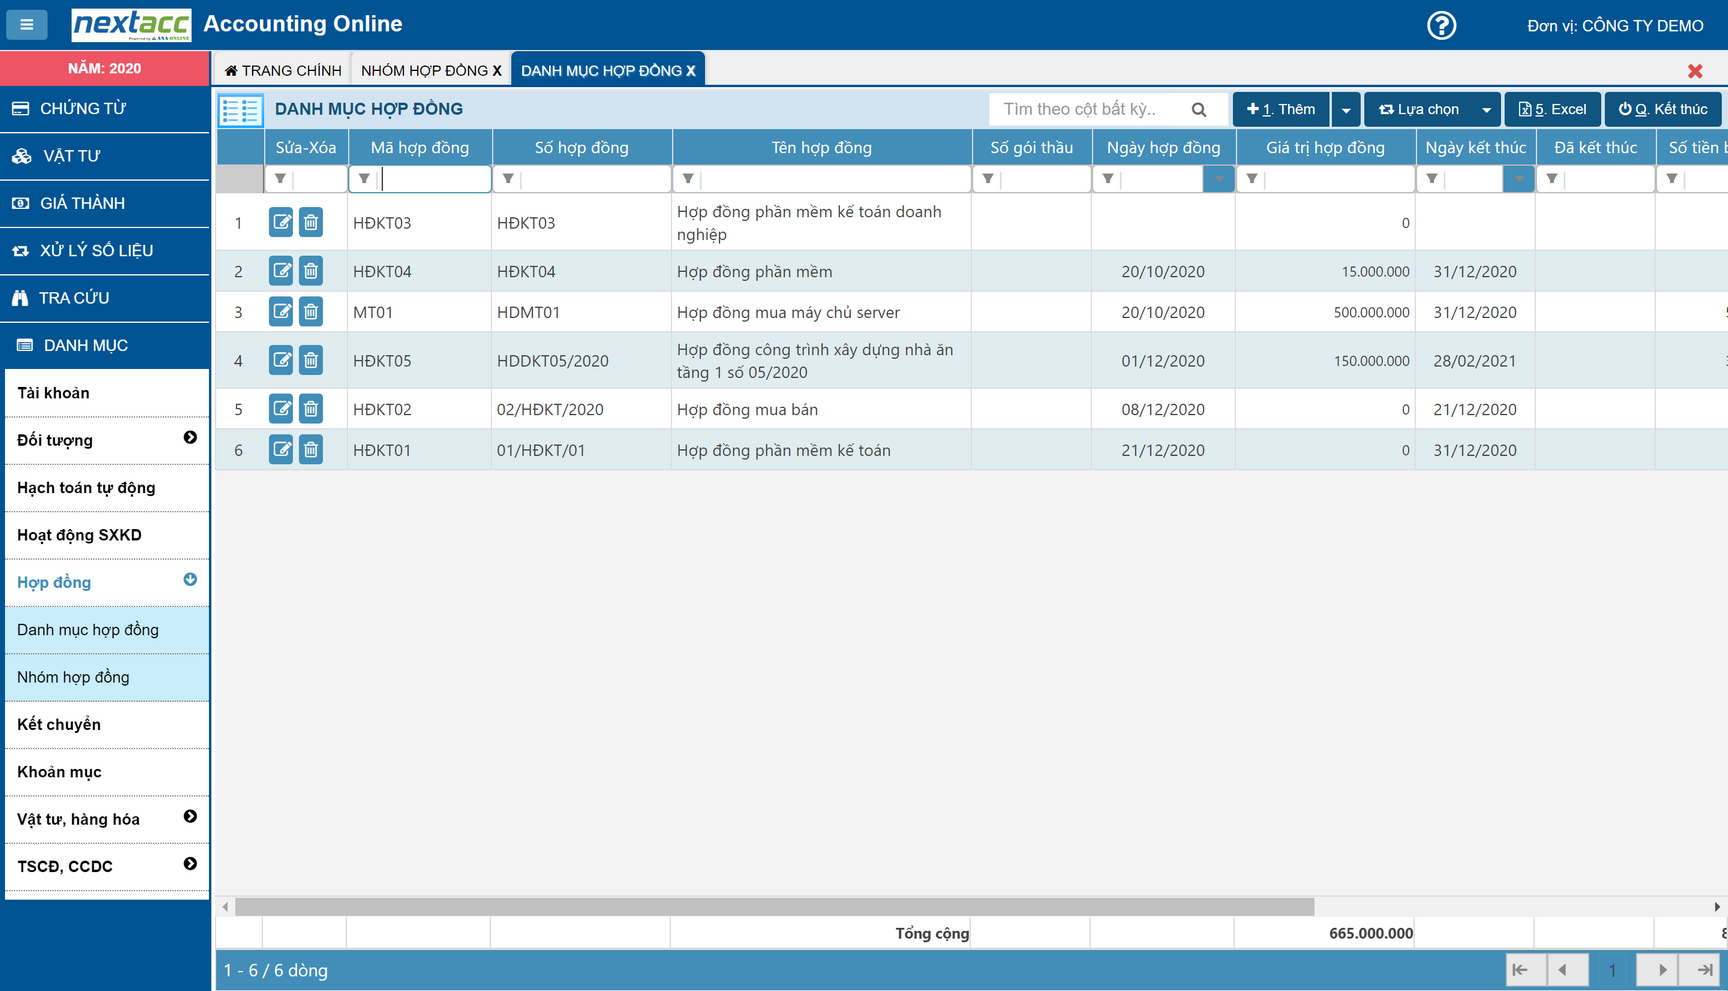Open the help question mark icon
The height and width of the screenshot is (991, 1728).
coord(1441,25)
